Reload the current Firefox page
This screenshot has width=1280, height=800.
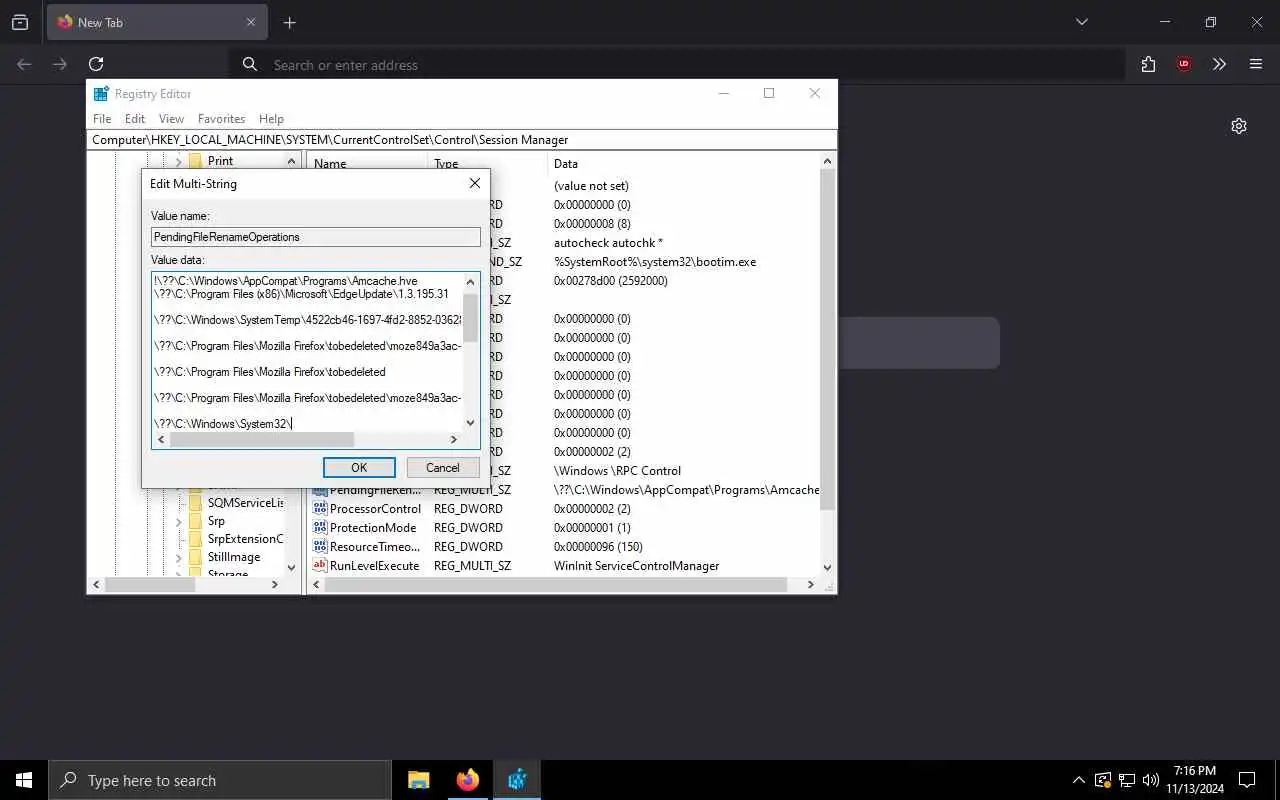96,64
